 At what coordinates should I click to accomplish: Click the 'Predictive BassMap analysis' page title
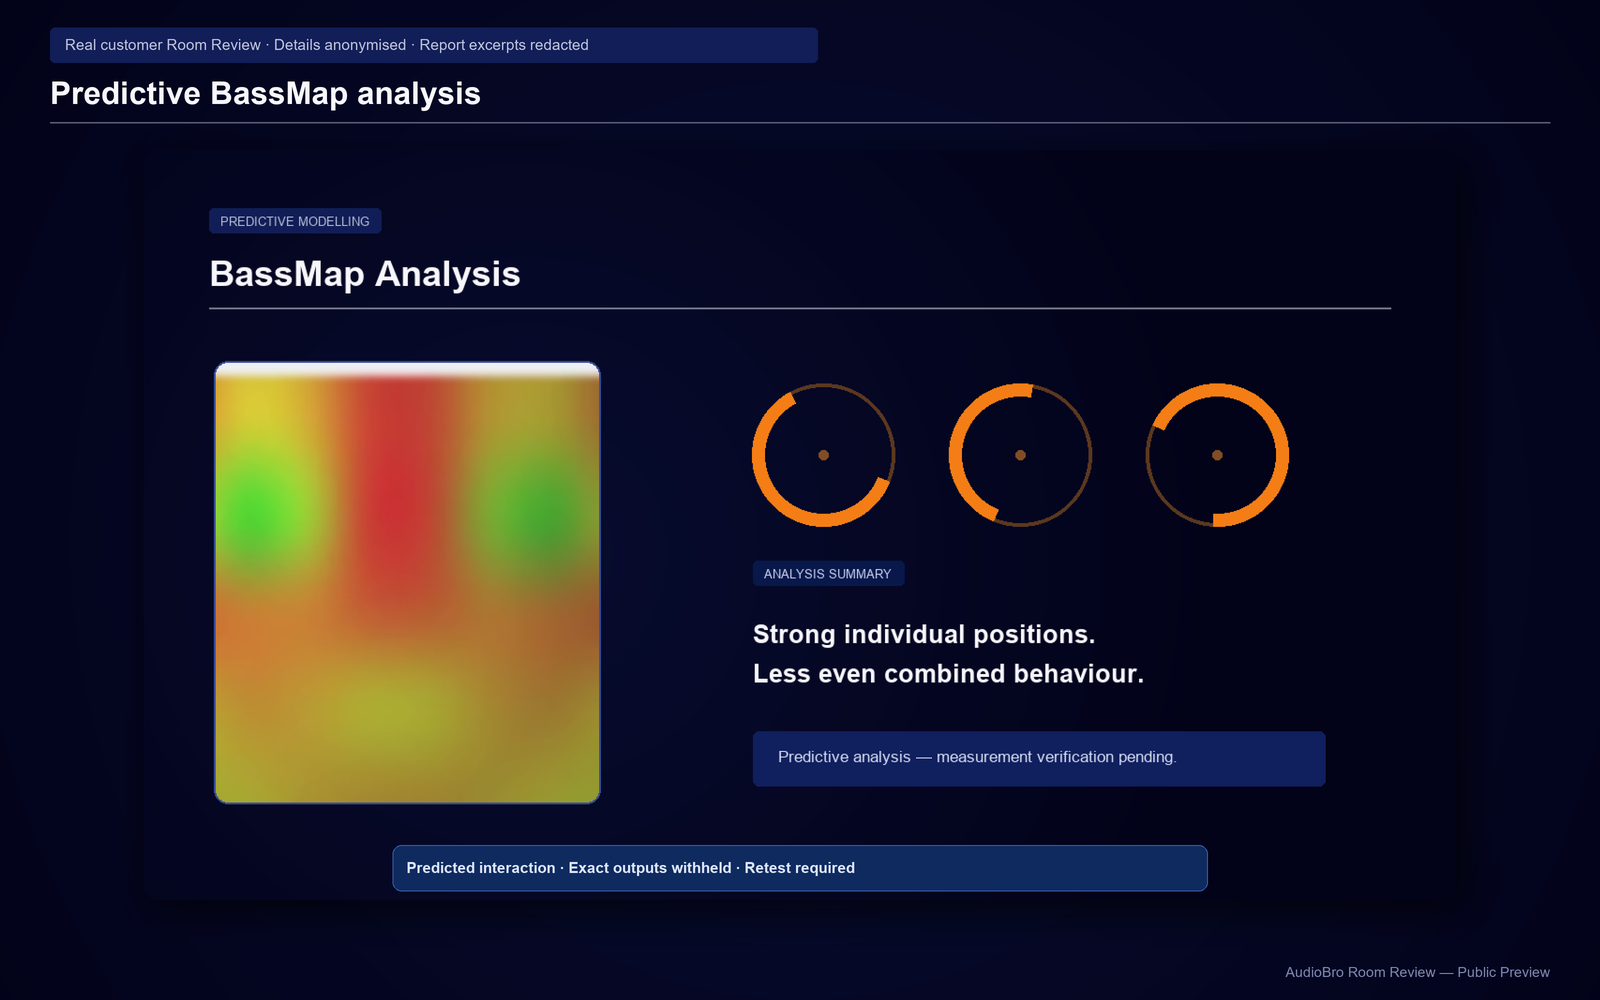click(x=265, y=93)
